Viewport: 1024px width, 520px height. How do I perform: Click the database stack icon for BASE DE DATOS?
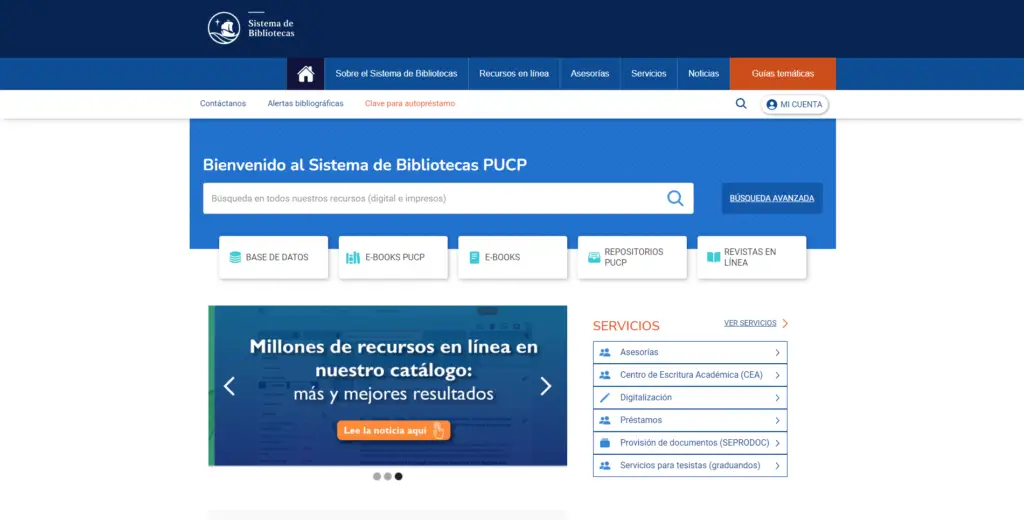click(235, 257)
